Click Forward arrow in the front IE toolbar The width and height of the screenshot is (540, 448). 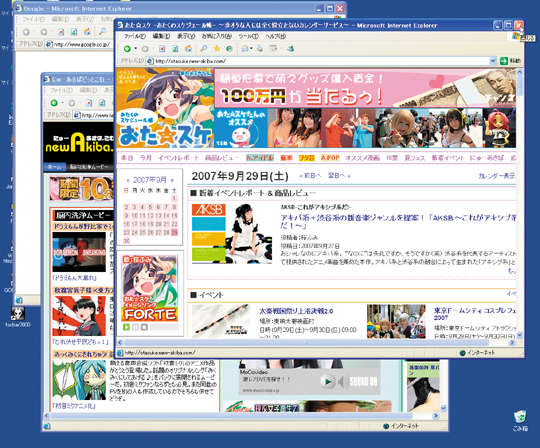(x=145, y=49)
